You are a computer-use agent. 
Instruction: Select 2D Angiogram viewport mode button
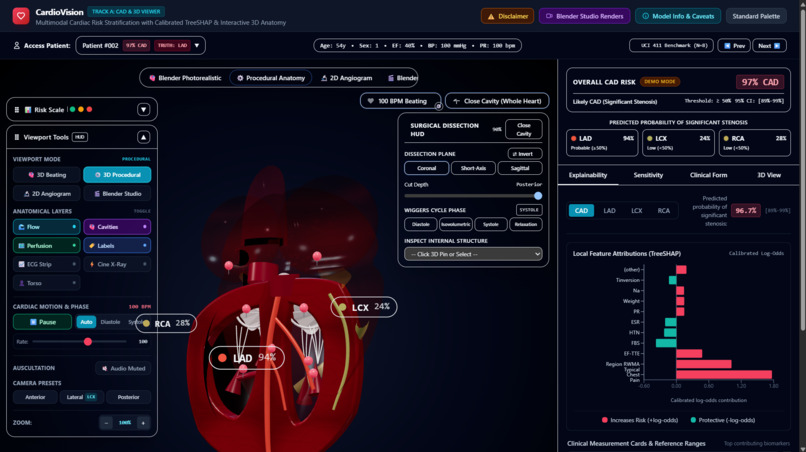click(x=47, y=194)
